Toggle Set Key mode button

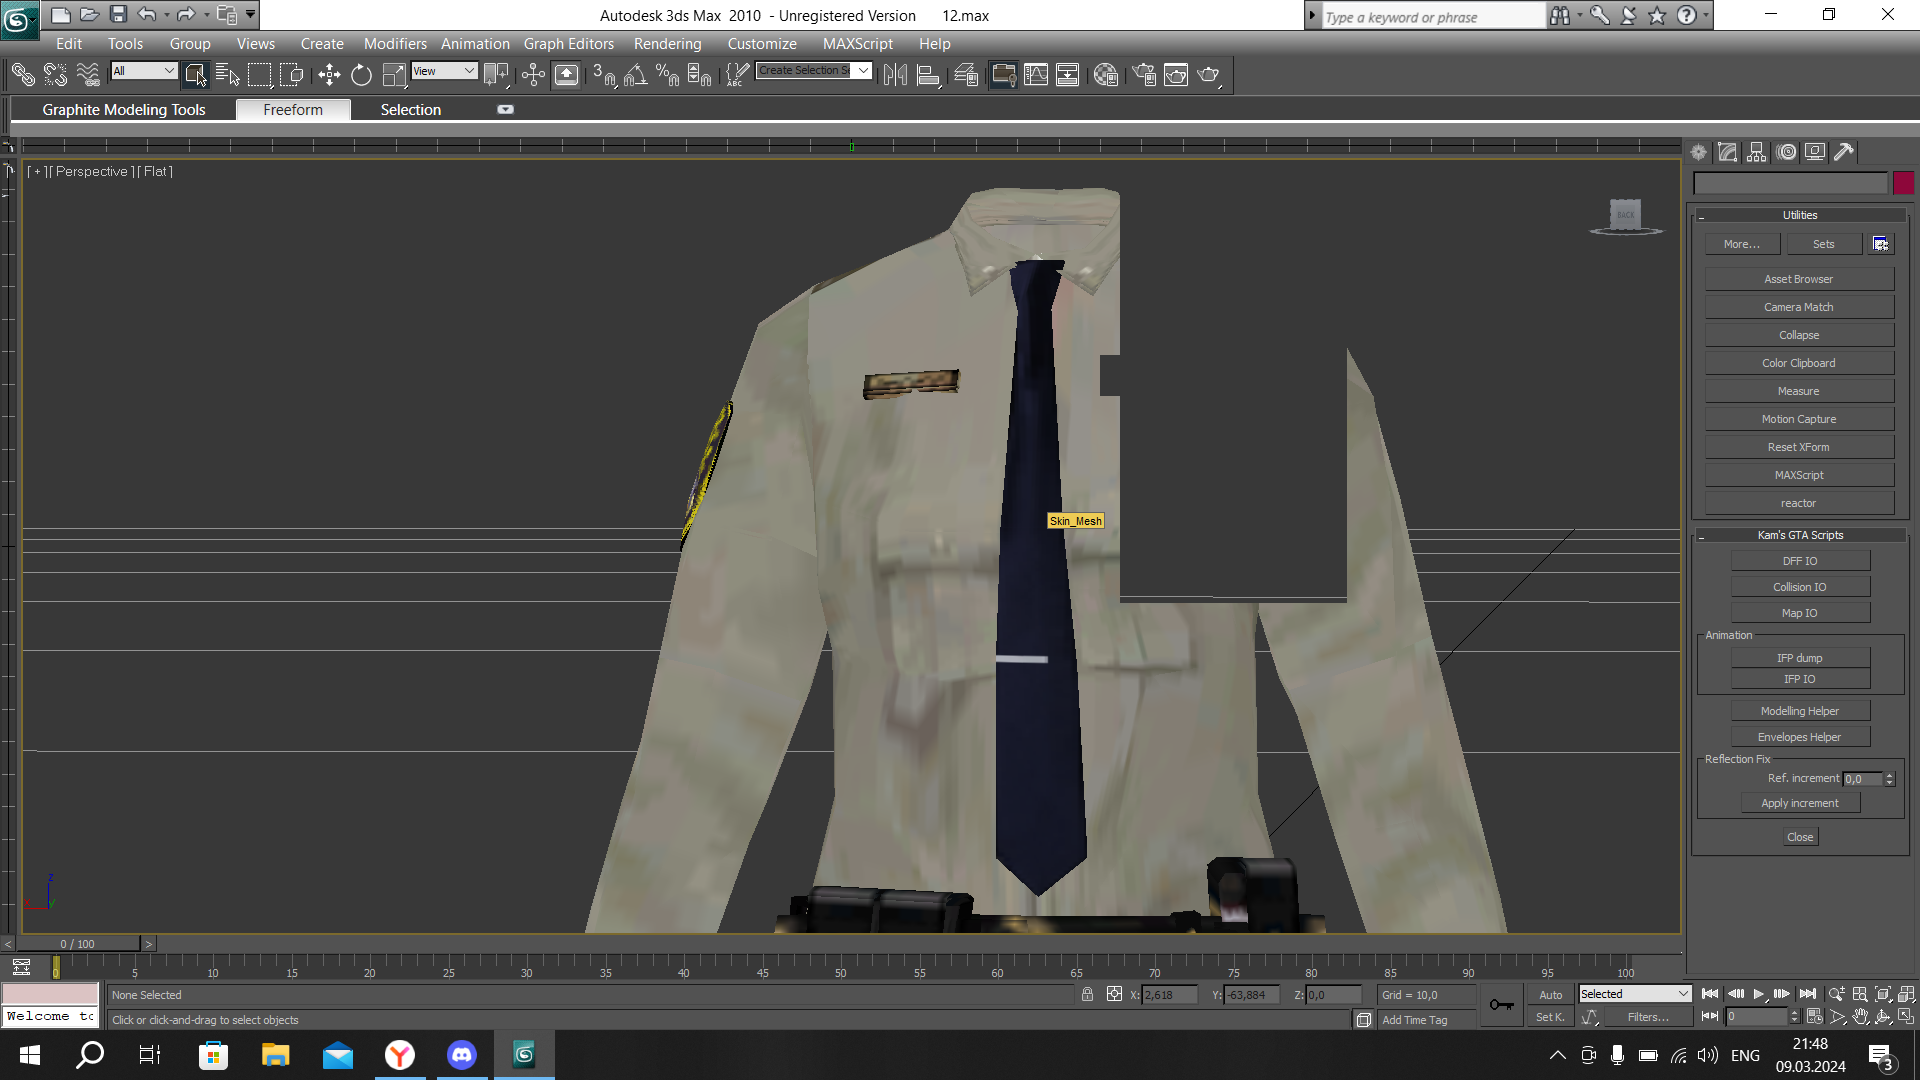(x=1550, y=1017)
